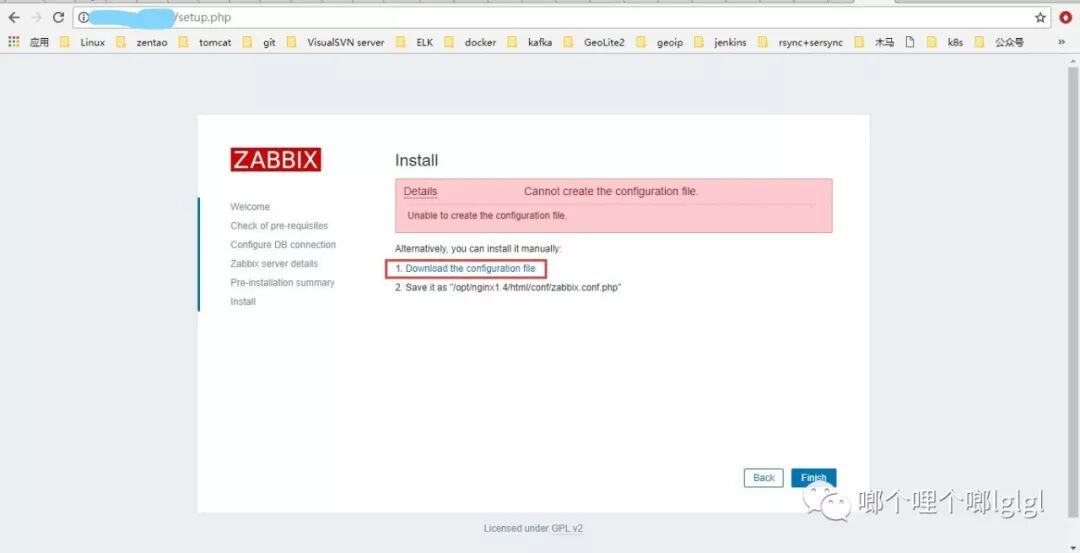Click the Finish button
This screenshot has height=553, width=1080.
coord(813,478)
